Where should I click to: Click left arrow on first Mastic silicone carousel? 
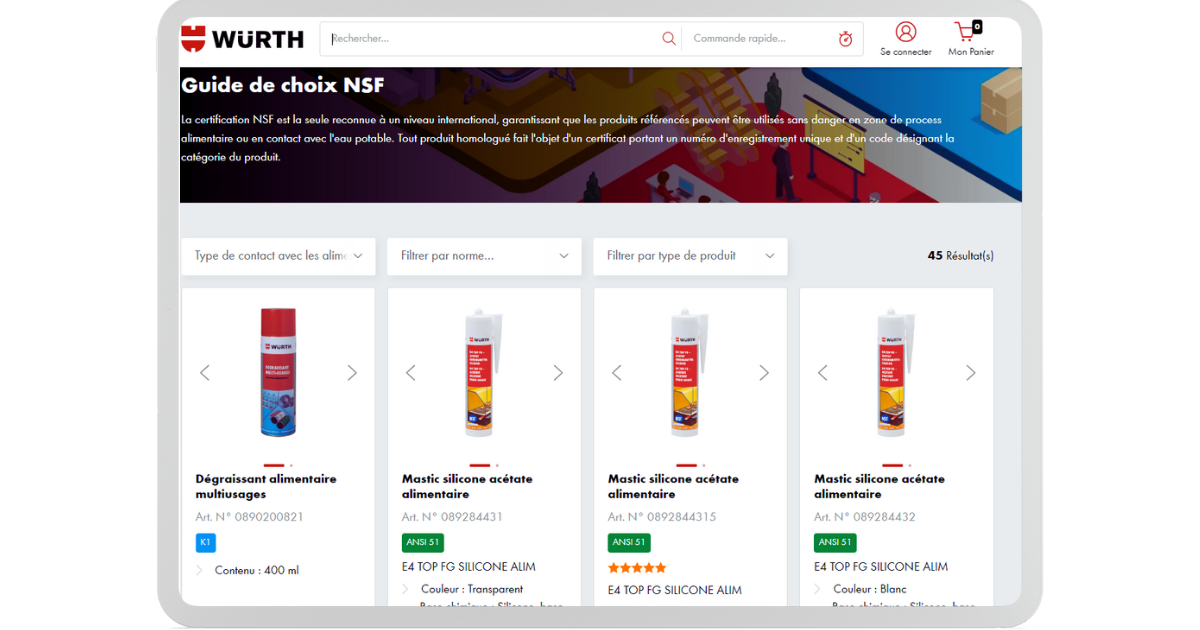tap(410, 372)
